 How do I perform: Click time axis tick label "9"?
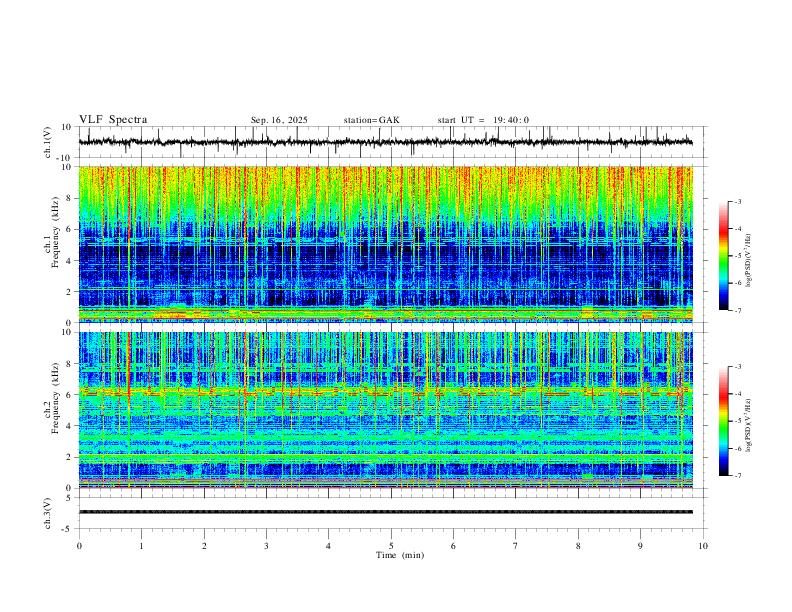640,546
